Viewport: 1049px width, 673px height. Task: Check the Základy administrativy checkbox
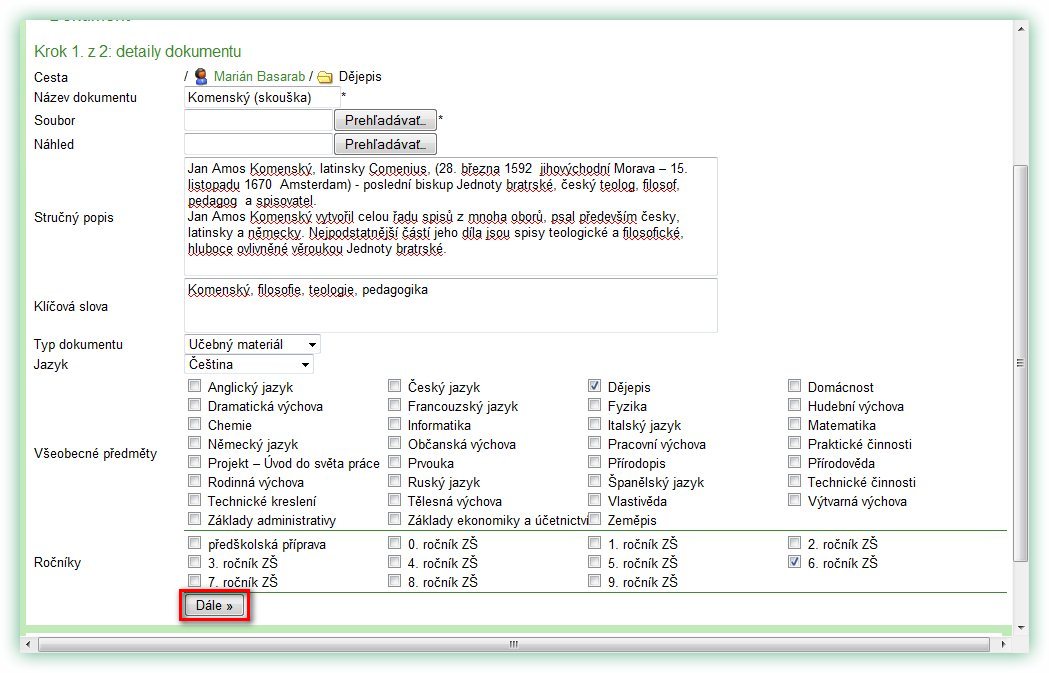(194, 519)
